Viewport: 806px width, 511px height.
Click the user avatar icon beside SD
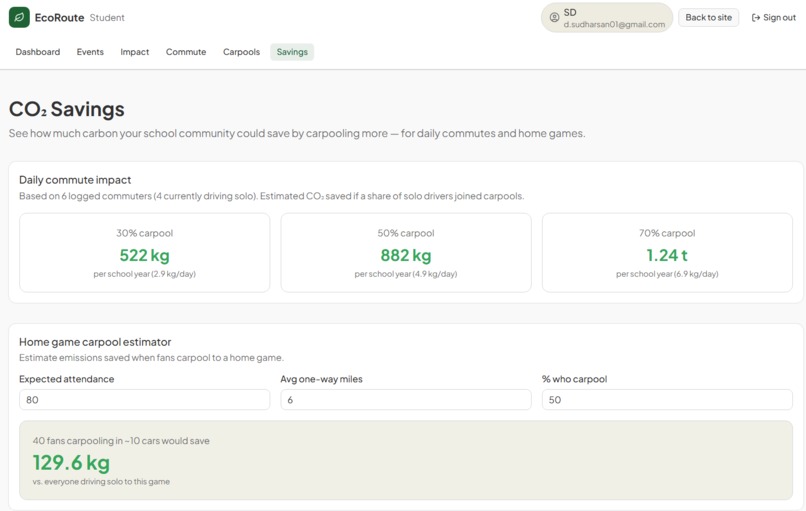coord(554,17)
